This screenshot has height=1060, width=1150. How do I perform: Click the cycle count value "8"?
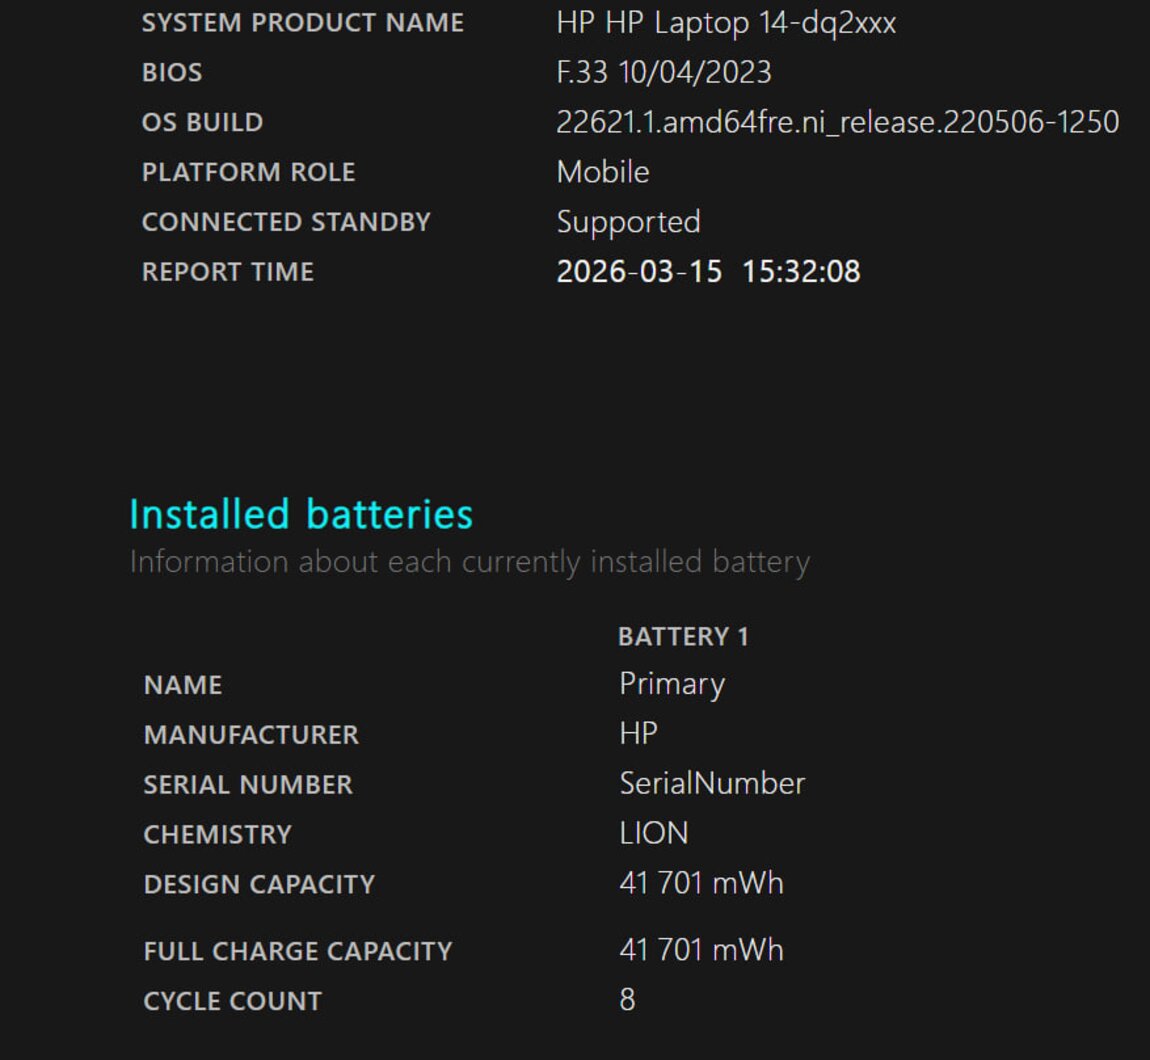pyautogui.click(x=627, y=1000)
